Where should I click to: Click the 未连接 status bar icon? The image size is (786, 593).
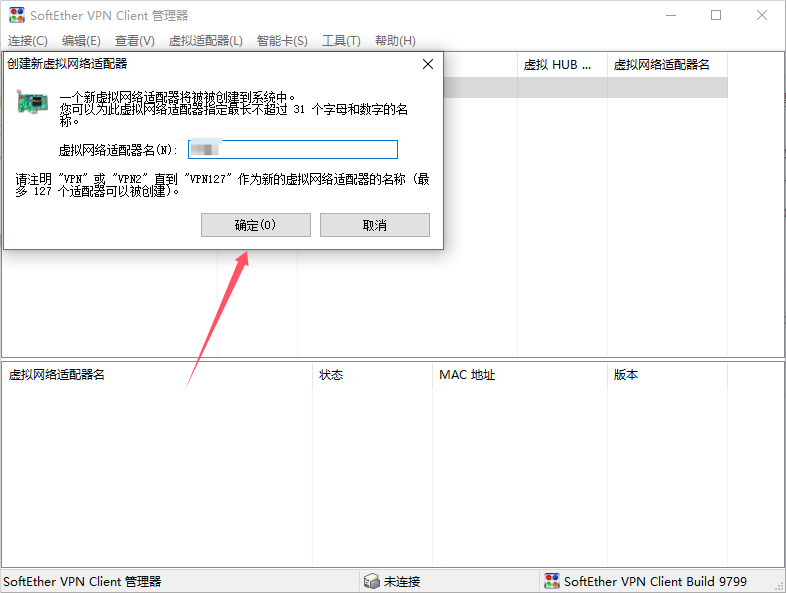point(371,581)
